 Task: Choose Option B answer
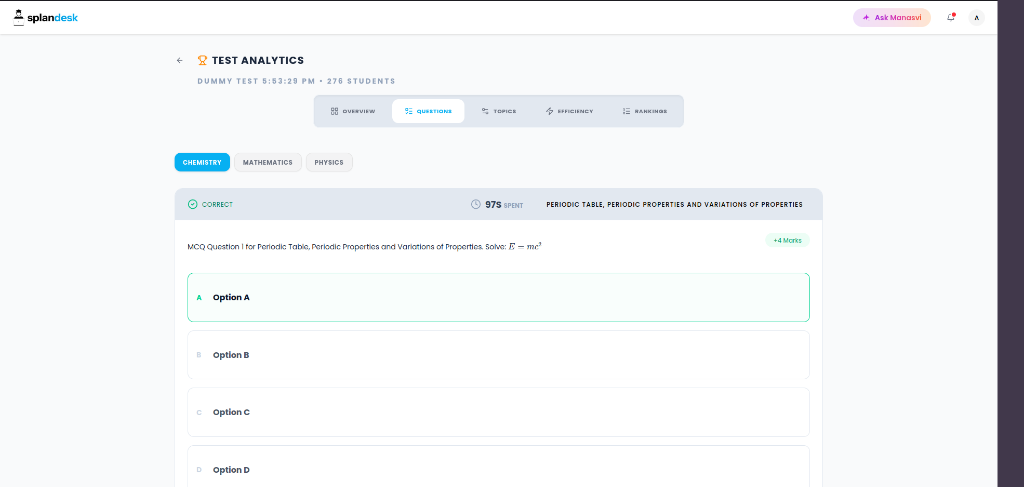(498, 355)
